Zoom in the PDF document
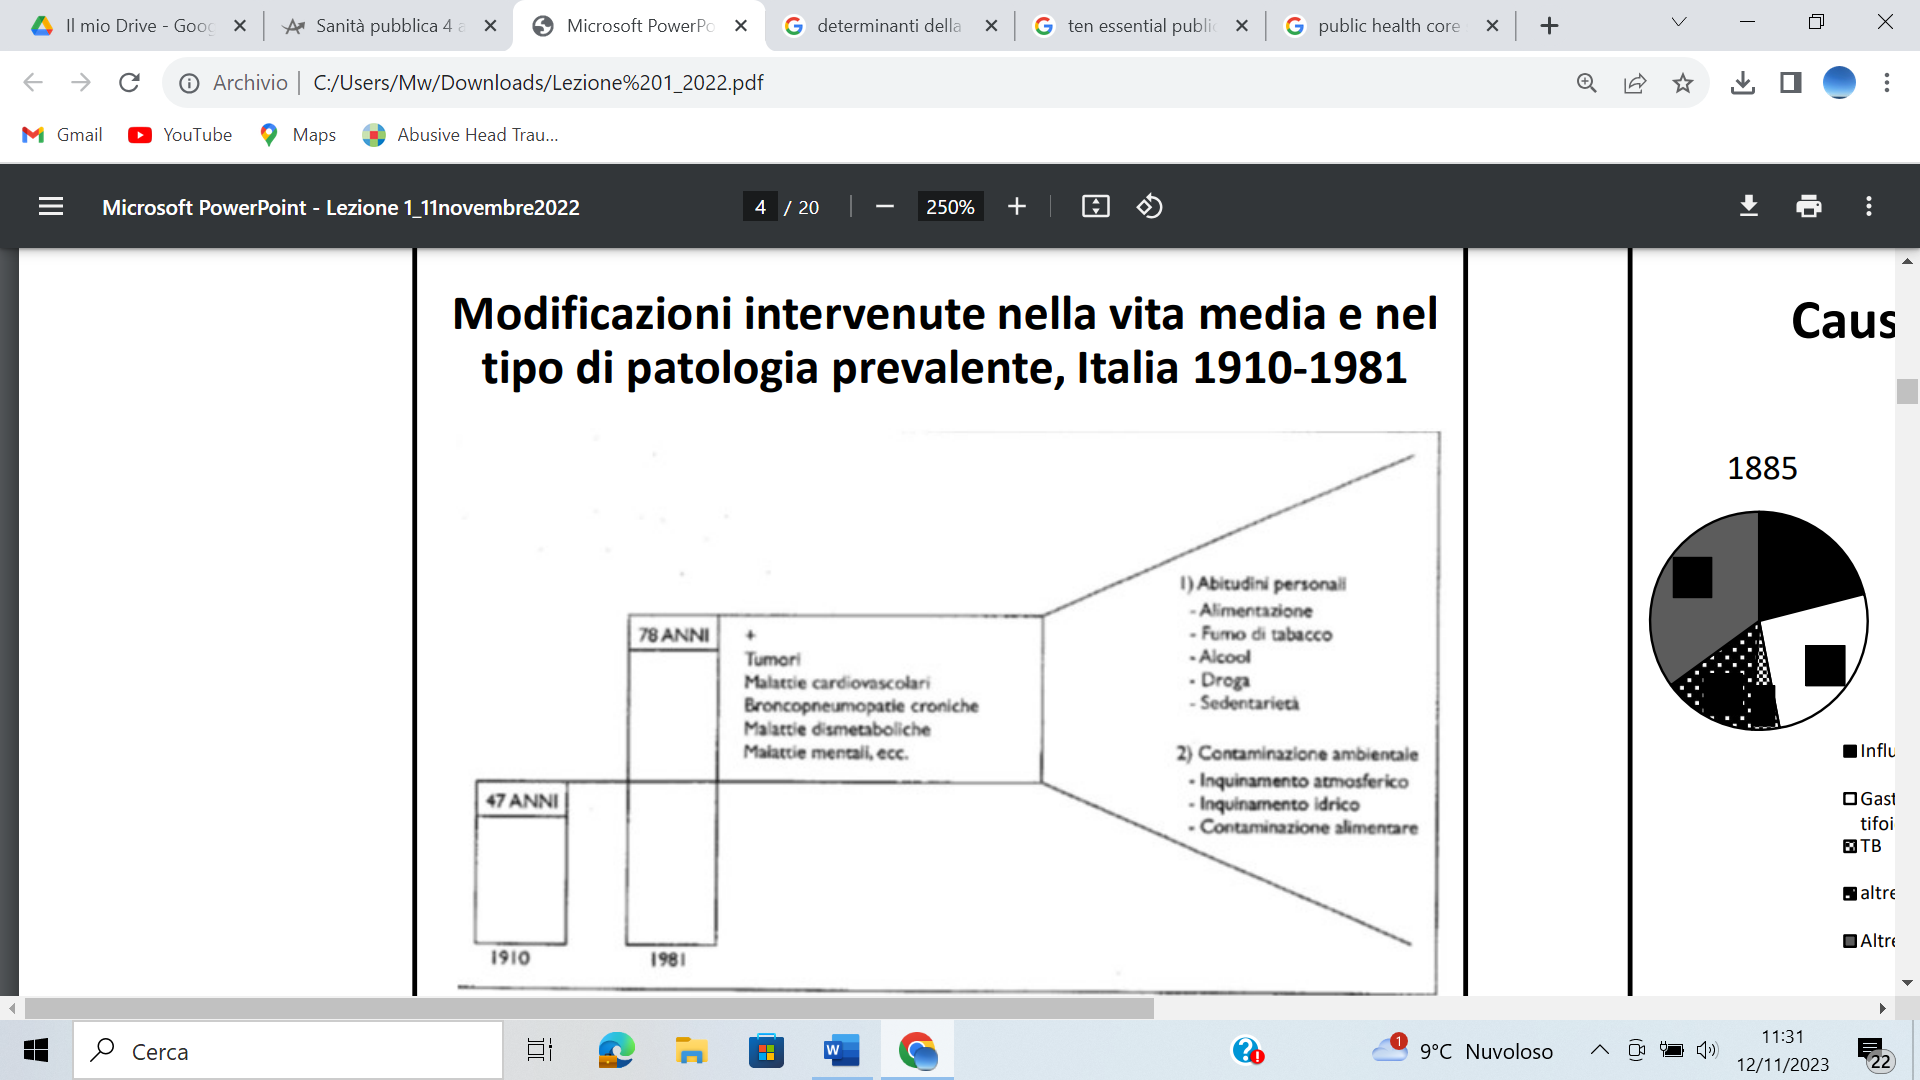This screenshot has height=1080, width=1920. point(1017,207)
